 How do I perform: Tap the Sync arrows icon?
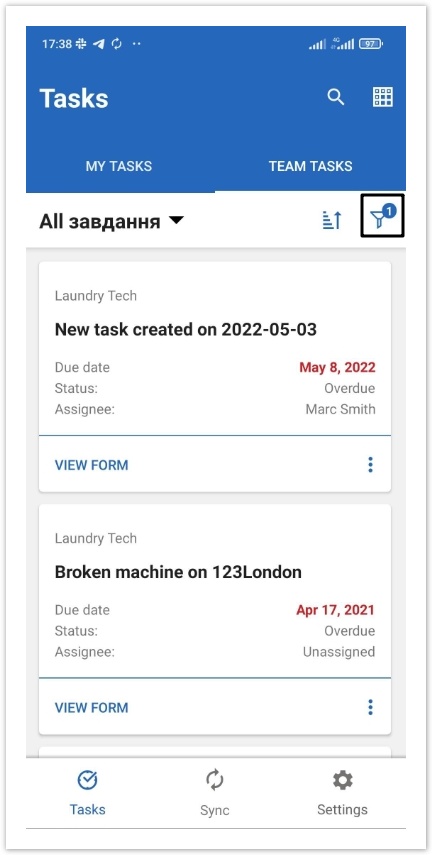[x=214, y=780]
